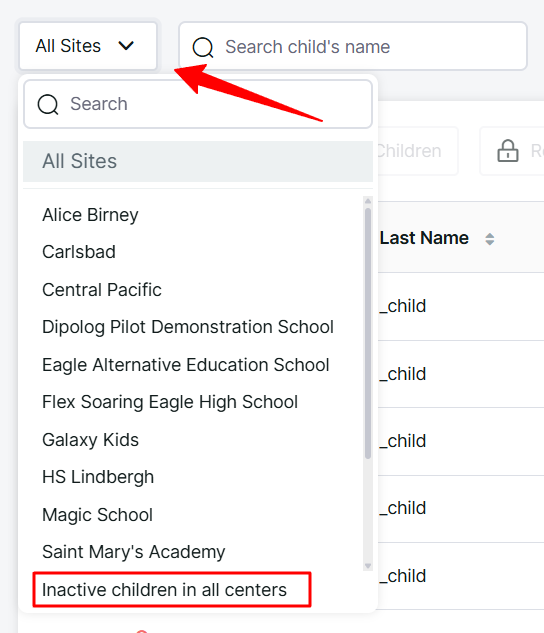Choose Magic School option
544x633 pixels.
pyautogui.click(x=97, y=515)
